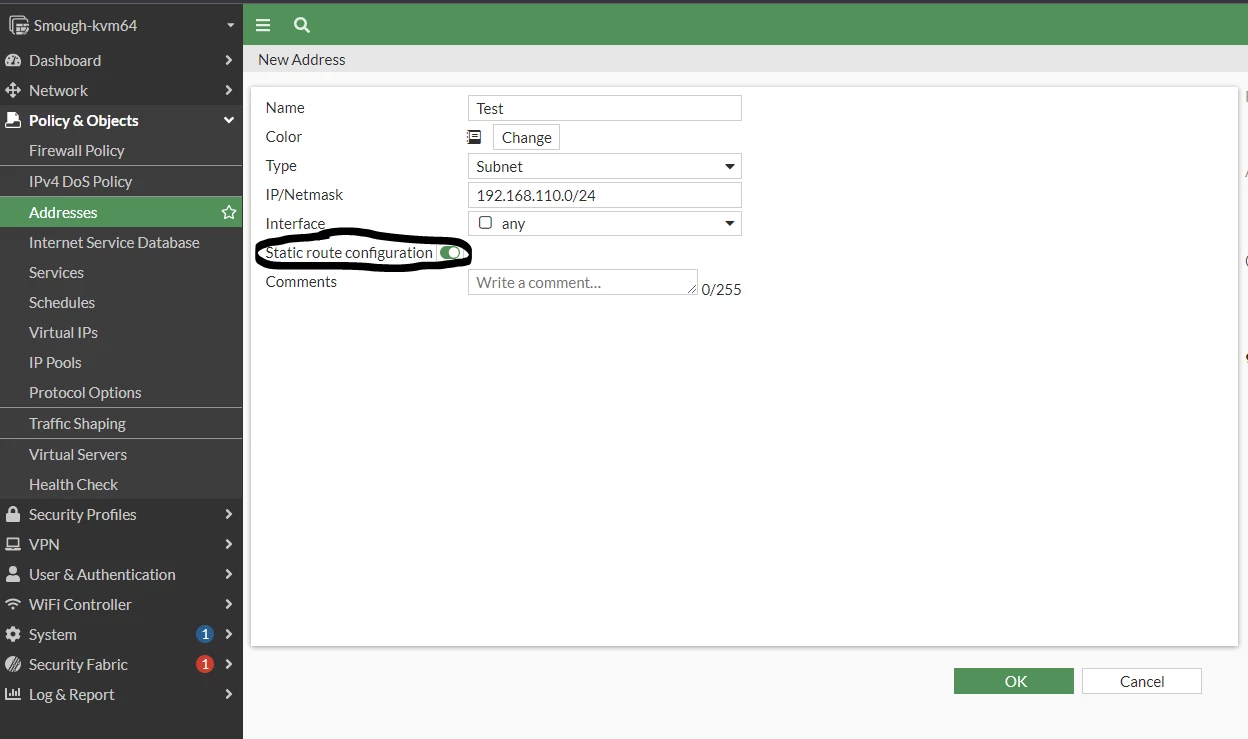
Task: Click the hamburger menu icon
Action: click(x=263, y=25)
